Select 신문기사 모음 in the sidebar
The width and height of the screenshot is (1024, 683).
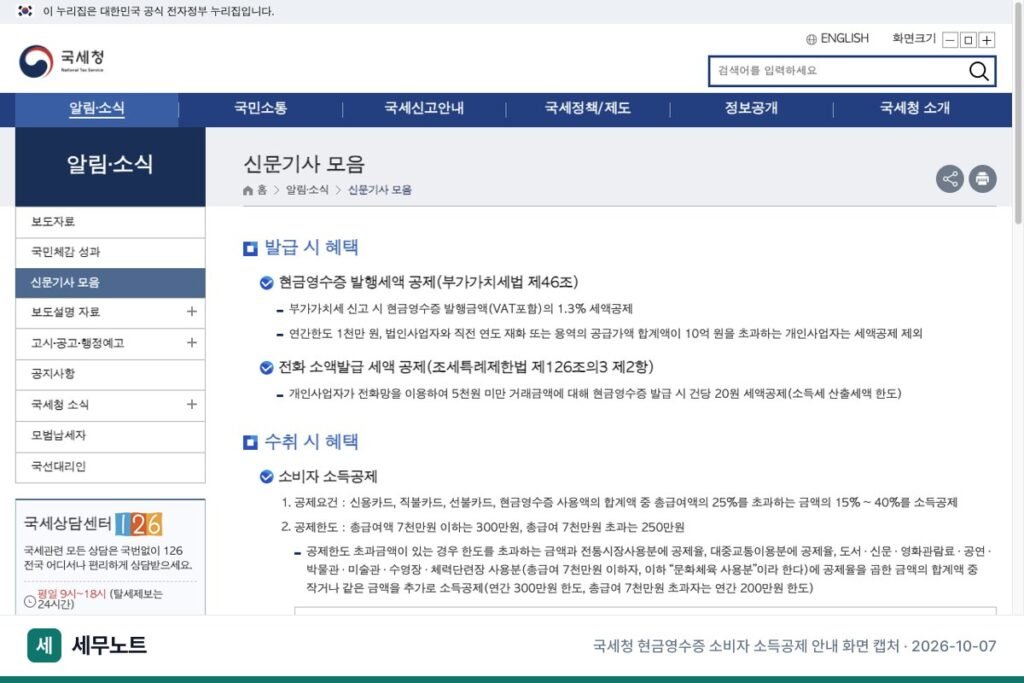coord(110,283)
